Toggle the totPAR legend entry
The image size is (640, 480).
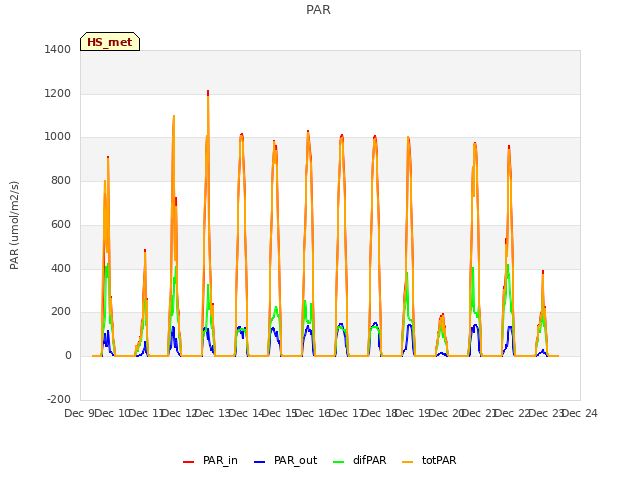[429, 460]
